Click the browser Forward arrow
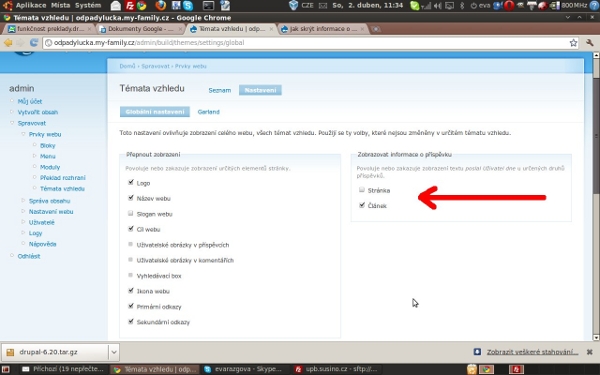Screen dimensions: 600x375 (20, 43)
